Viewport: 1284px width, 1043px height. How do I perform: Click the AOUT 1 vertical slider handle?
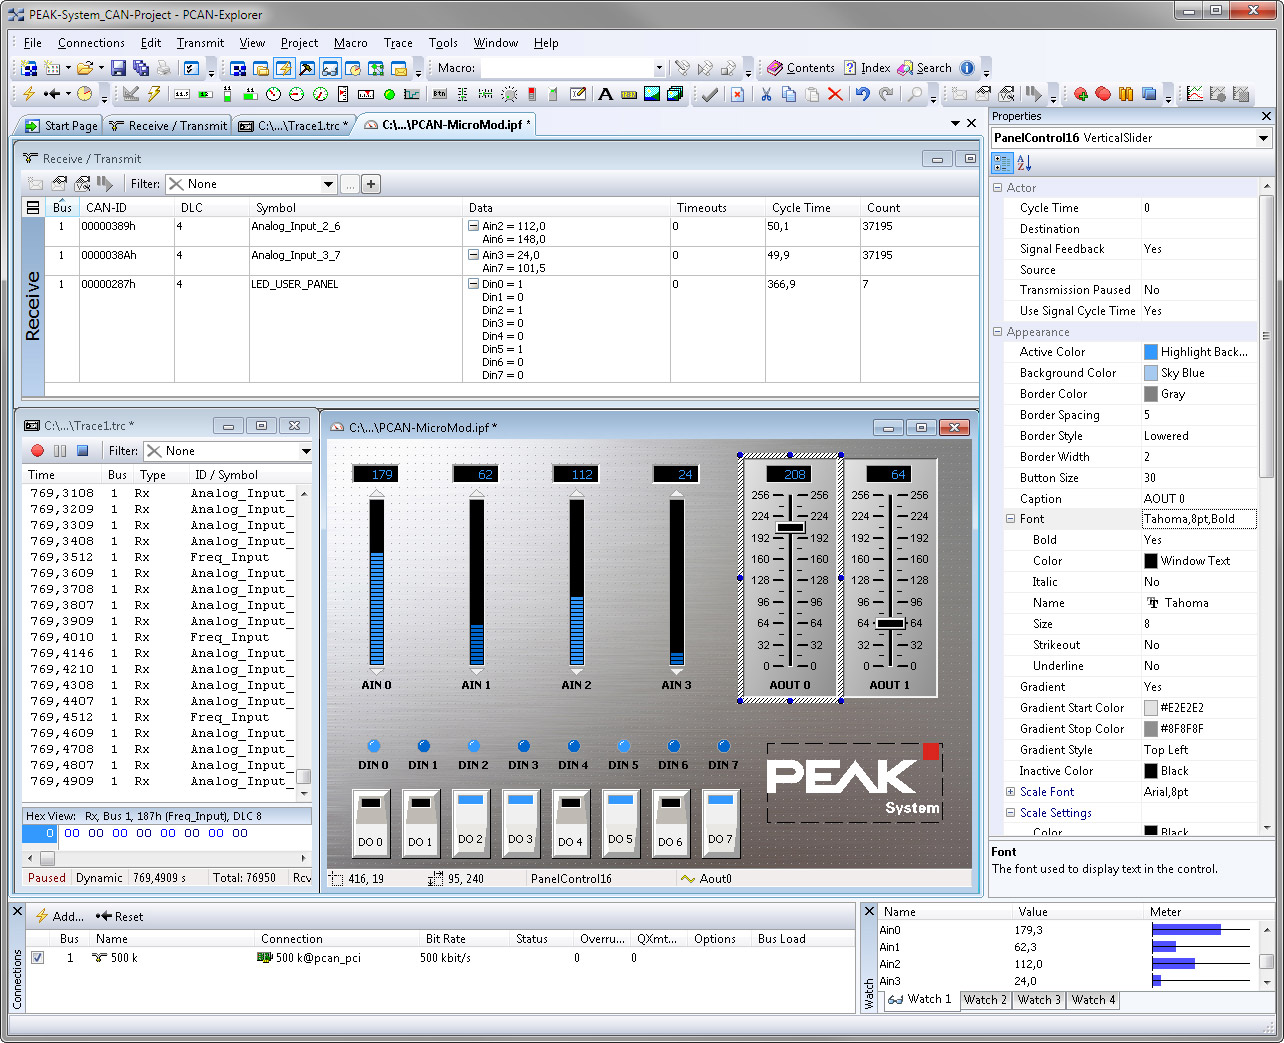[890, 623]
